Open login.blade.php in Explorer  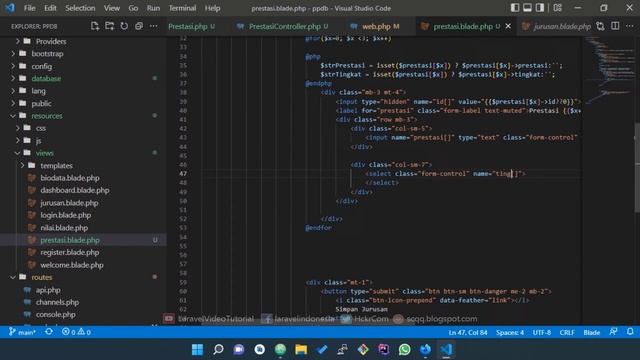coord(66,215)
